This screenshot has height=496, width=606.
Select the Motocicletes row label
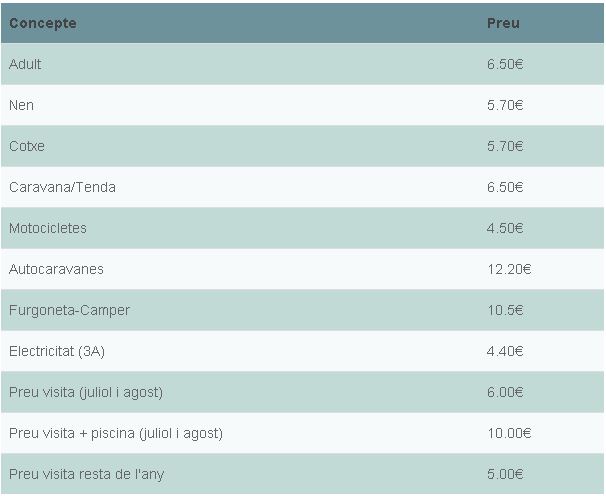[x=48, y=228]
